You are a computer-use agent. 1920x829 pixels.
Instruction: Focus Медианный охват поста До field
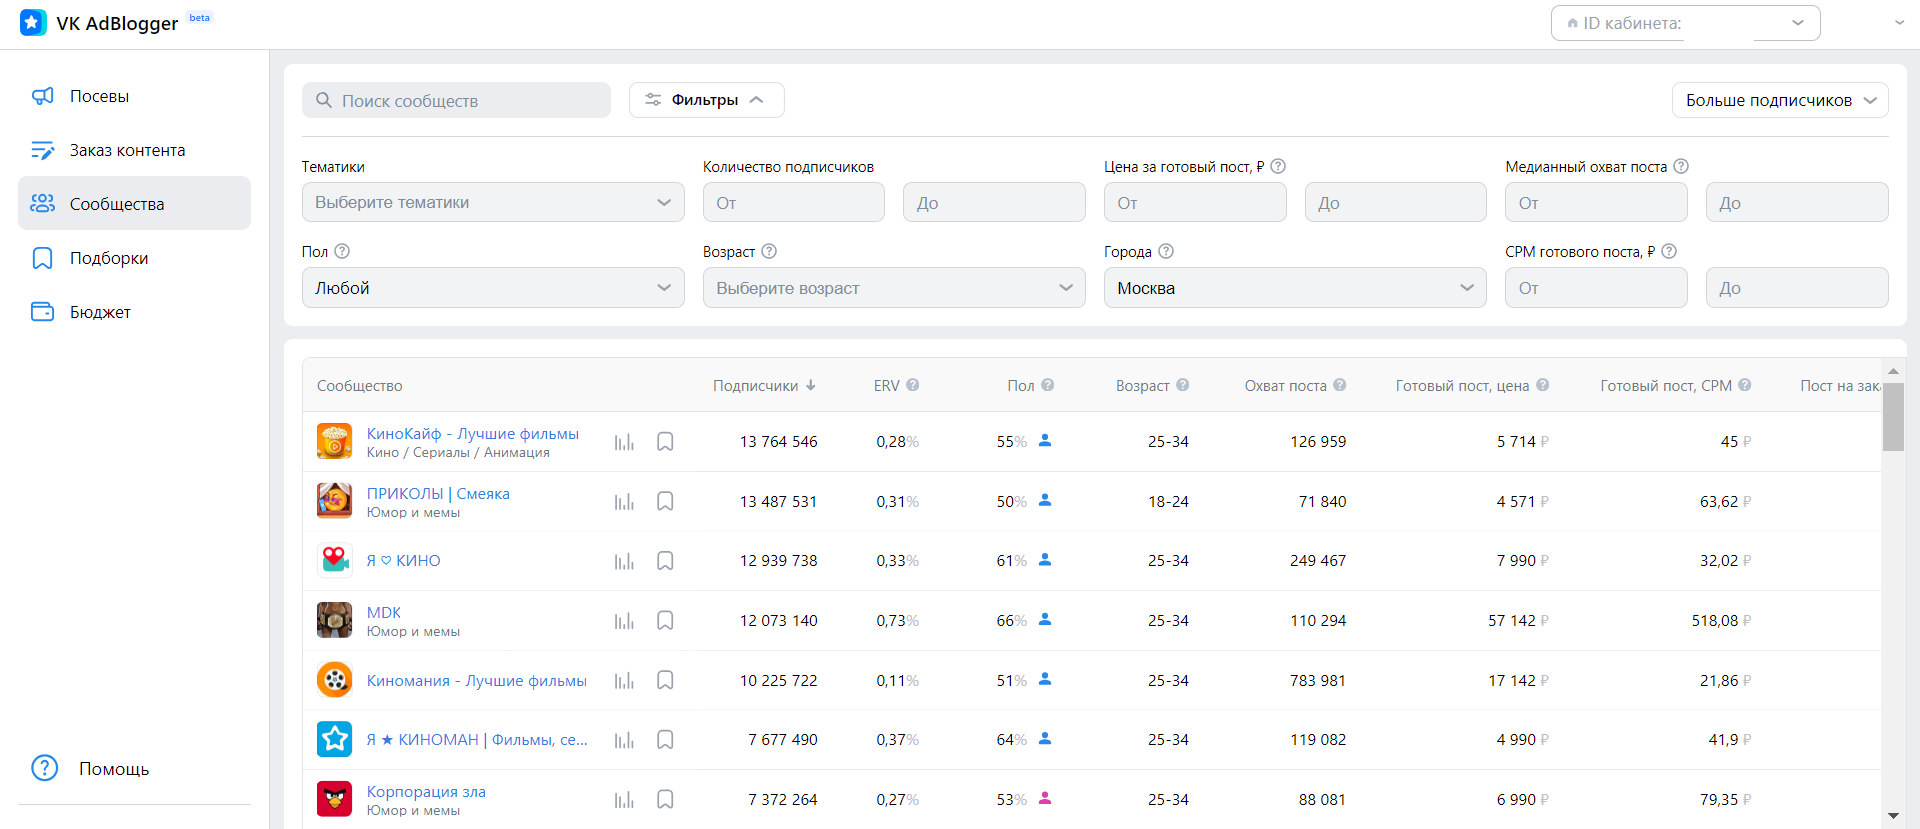tap(1797, 202)
